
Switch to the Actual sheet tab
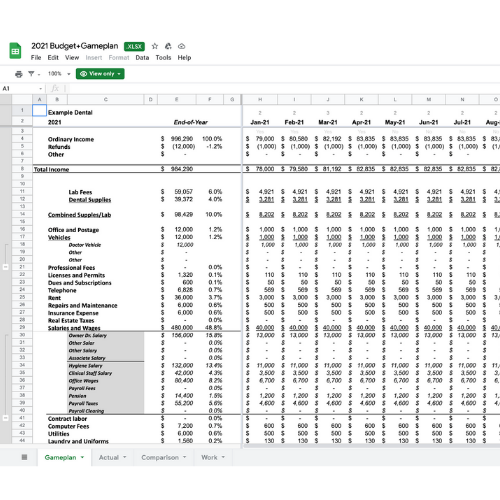(109, 457)
